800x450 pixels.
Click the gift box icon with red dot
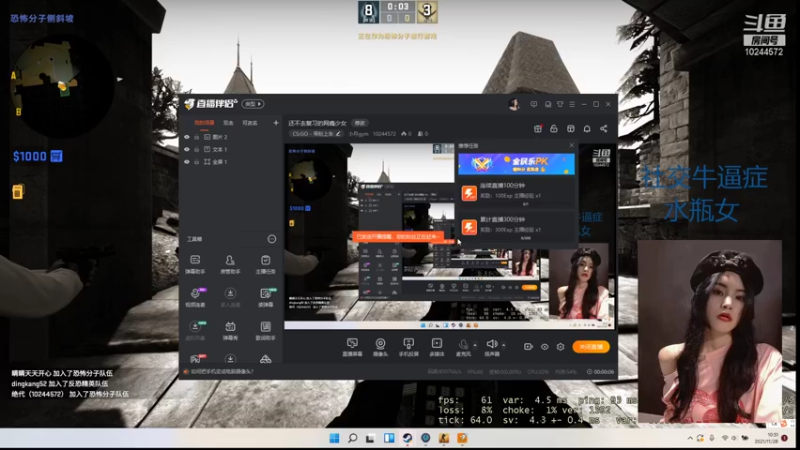tap(538, 129)
